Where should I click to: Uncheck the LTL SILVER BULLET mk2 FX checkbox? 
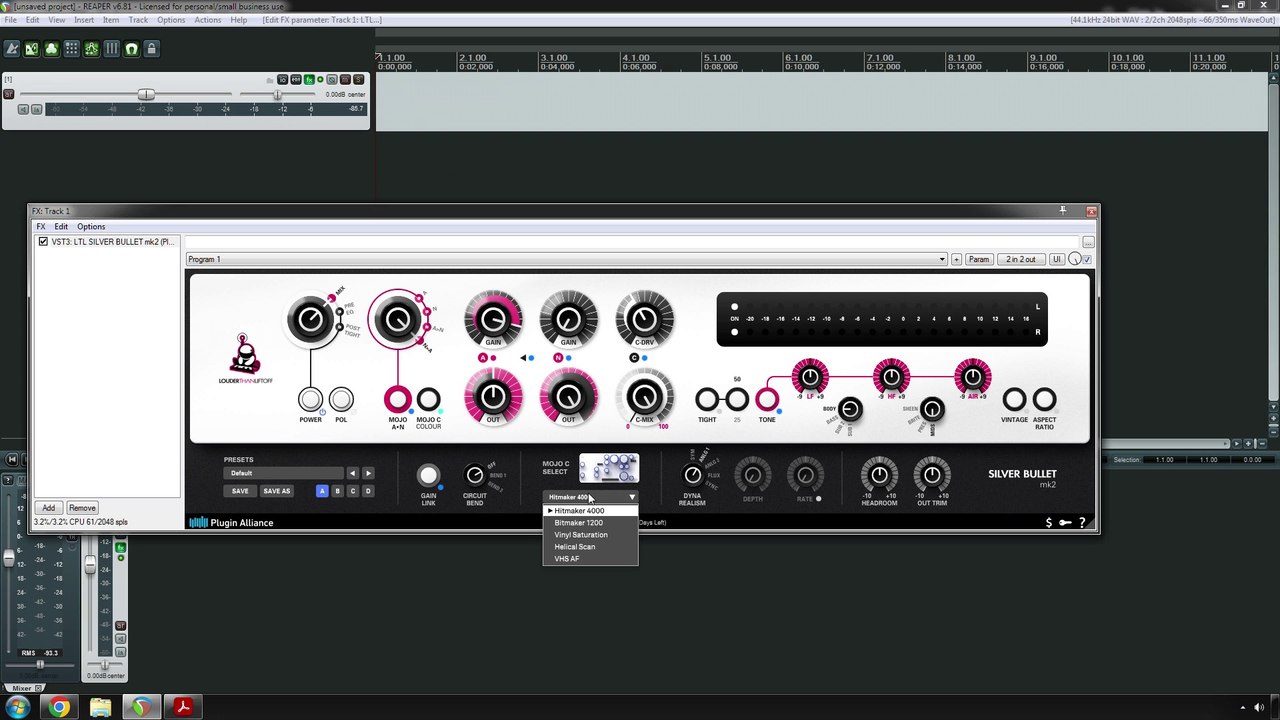click(x=43, y=242)
